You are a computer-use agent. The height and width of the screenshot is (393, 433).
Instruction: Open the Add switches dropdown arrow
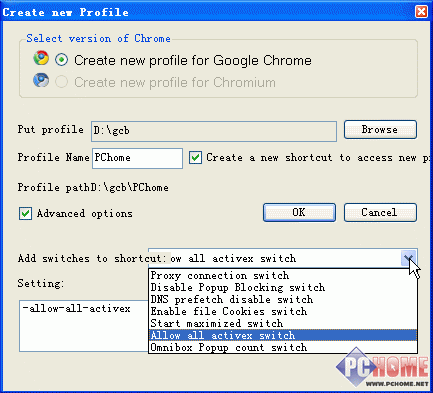point(409,258)
